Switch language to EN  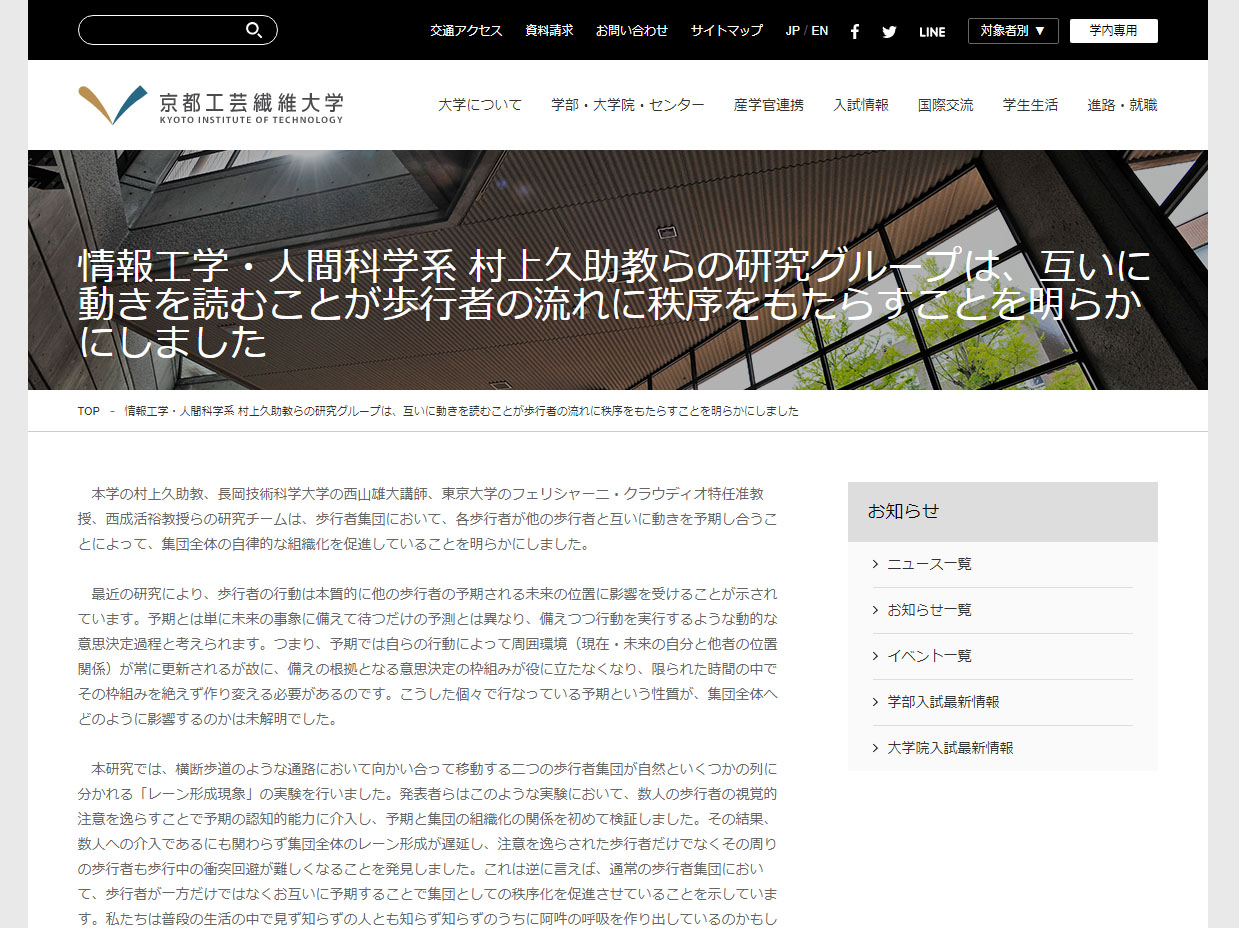pyautogui.click(x=820, y=30)
